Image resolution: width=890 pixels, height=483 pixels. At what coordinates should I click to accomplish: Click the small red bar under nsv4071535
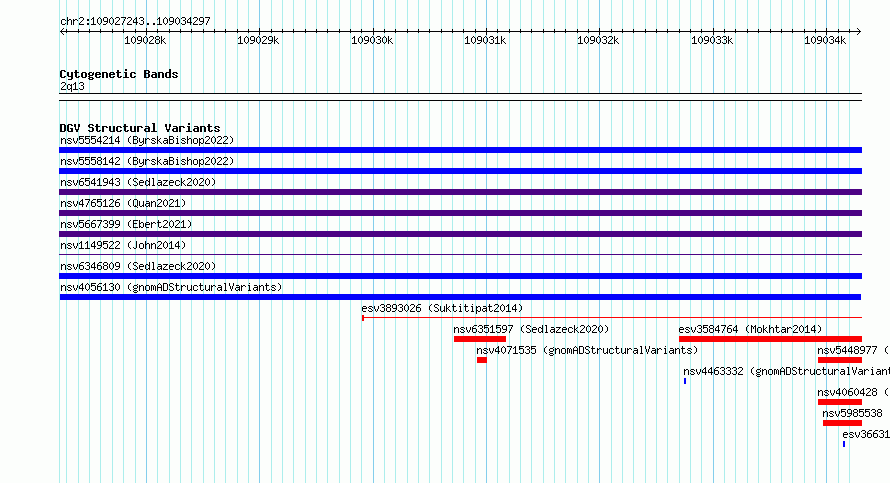coord(482,360)
